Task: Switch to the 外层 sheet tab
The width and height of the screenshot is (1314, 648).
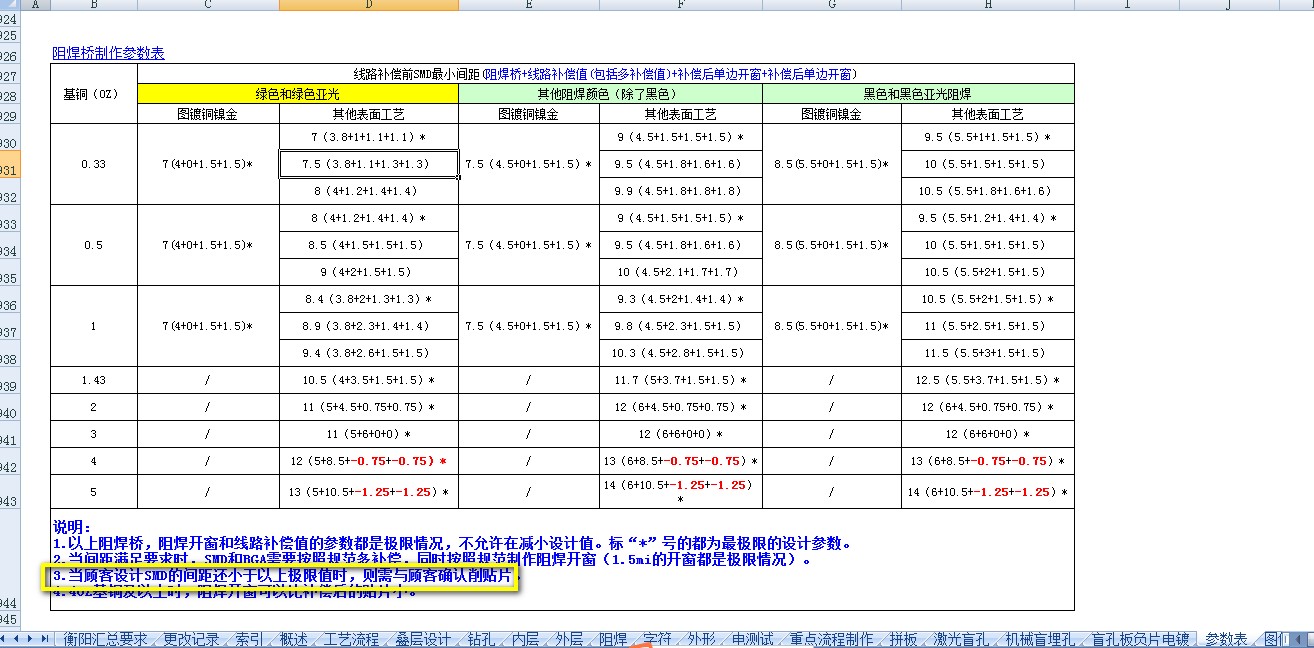Action: [x=569, y=639]
